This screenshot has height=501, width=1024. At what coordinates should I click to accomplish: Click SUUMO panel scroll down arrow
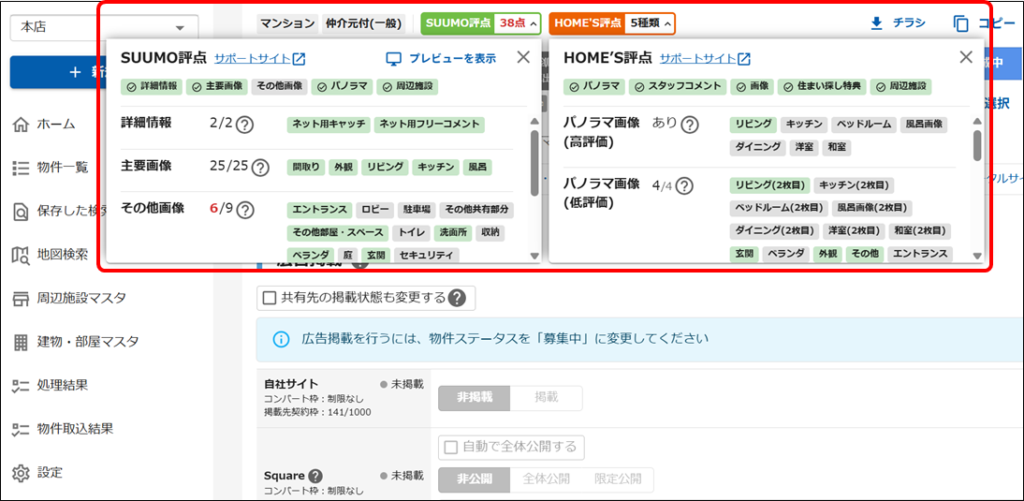(534, 256)
